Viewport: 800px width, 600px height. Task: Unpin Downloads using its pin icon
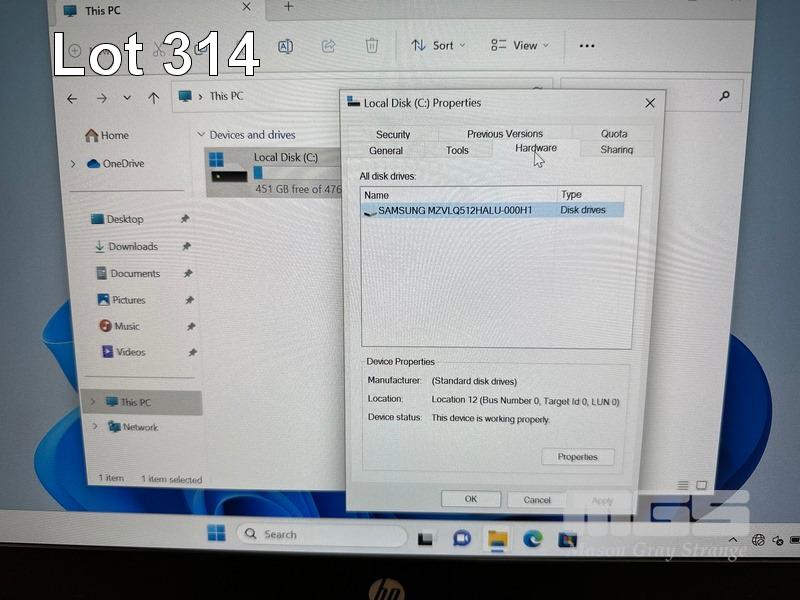click(187, 246)
